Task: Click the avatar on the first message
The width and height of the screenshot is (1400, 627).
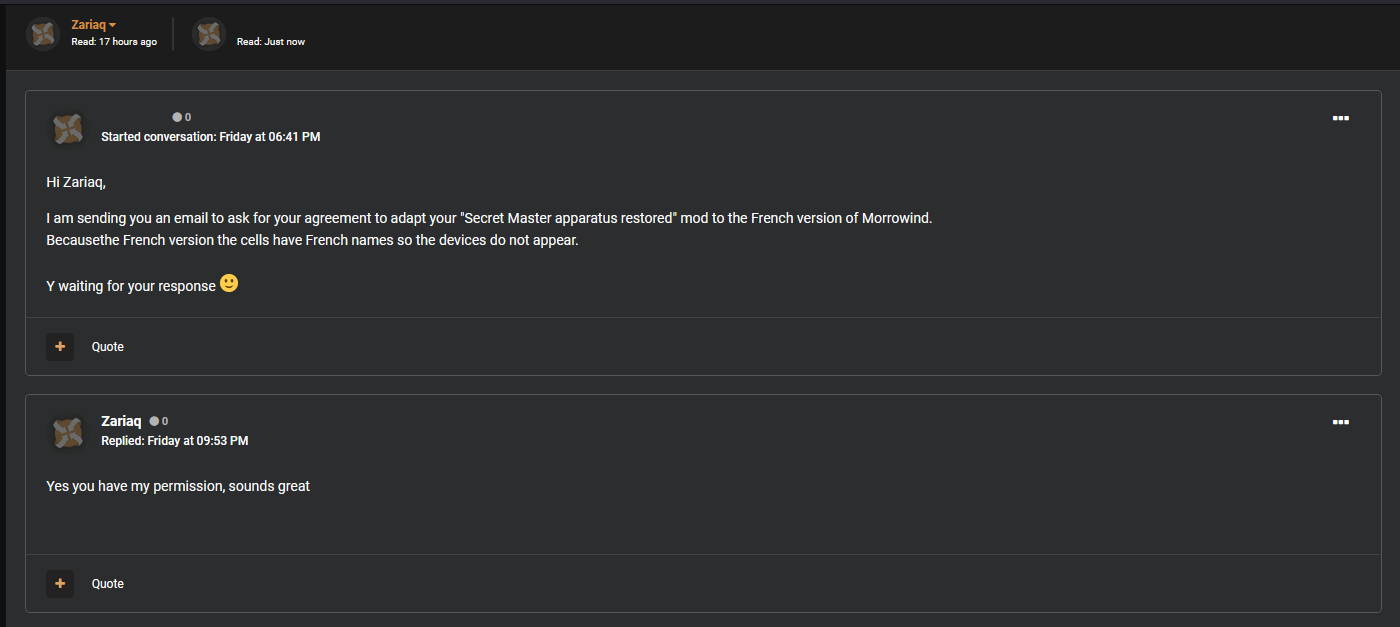Action: click(68, 128)
